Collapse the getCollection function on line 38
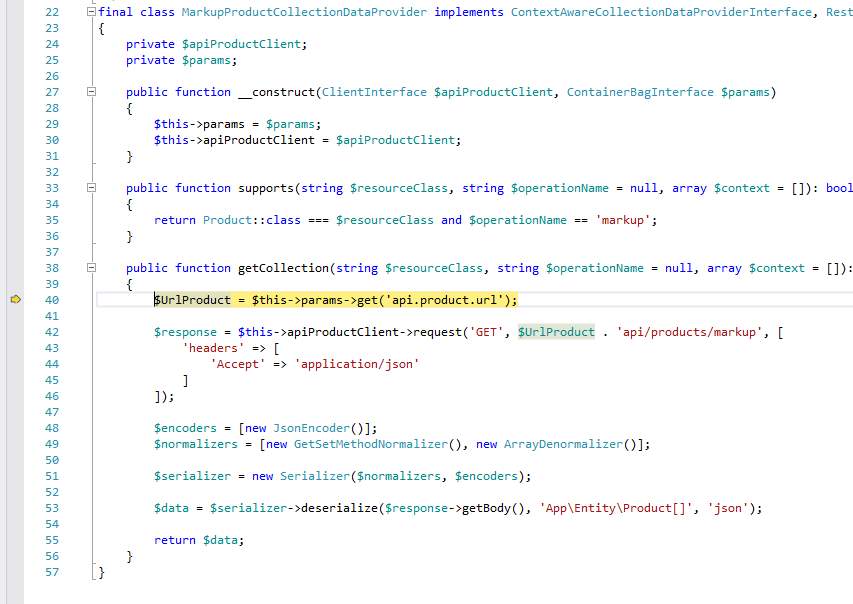Screen dimensions: 853x604 click(91, 268)
